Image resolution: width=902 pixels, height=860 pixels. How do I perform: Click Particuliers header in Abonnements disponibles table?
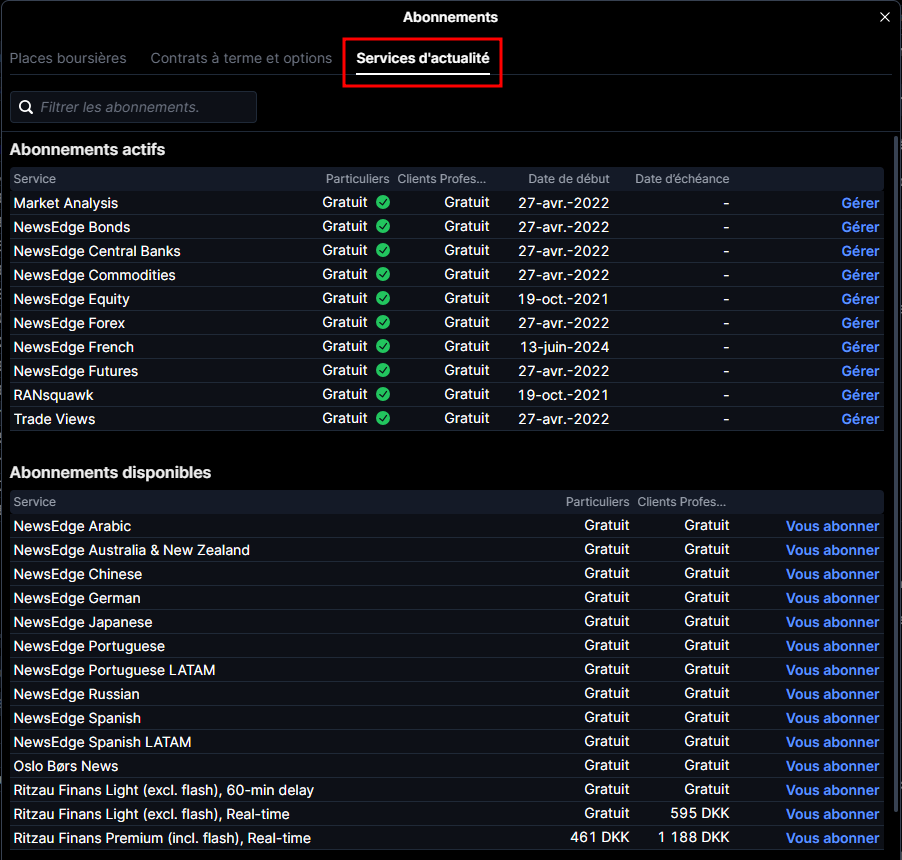pos(597,502)
